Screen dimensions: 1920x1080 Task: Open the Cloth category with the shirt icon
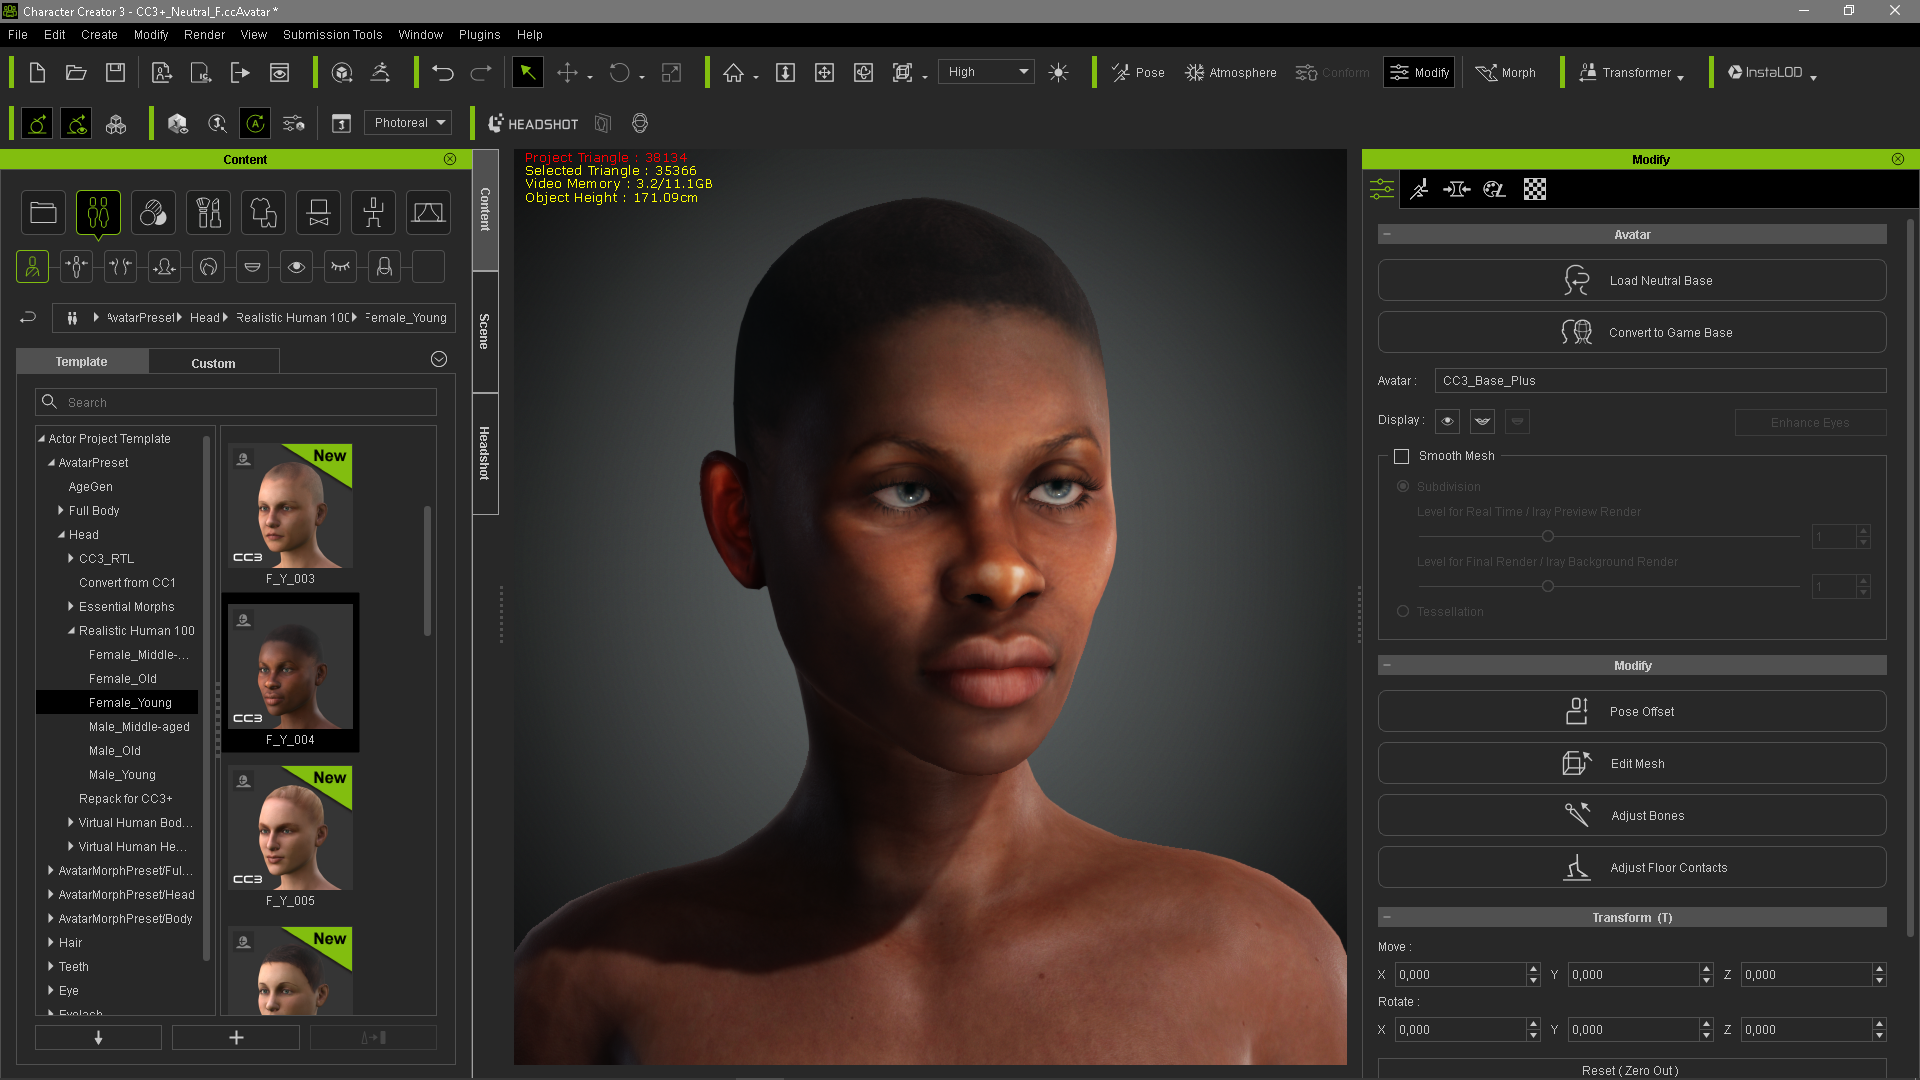point(263,212)
